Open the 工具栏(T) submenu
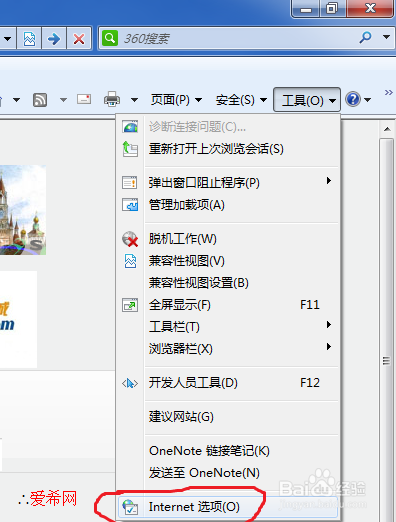This screenshot has width=396, height=522. point(228,327)
